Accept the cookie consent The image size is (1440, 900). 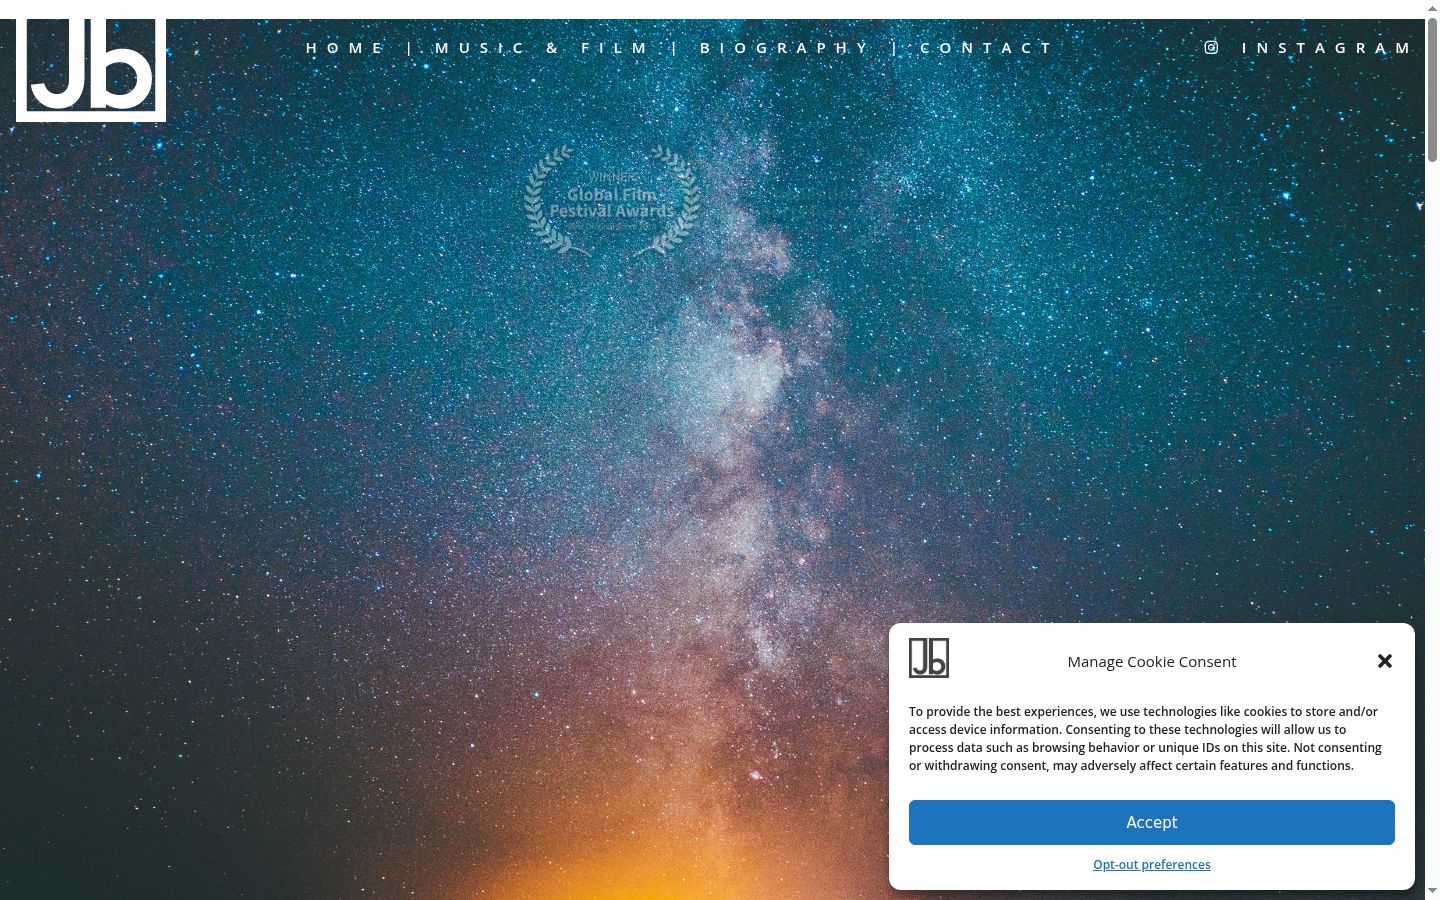tap(1152, 822)
